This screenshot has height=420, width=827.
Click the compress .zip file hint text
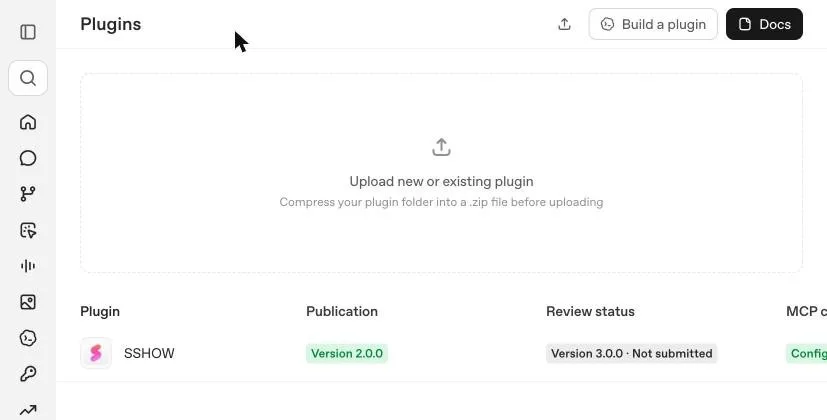tap(441, 202)
